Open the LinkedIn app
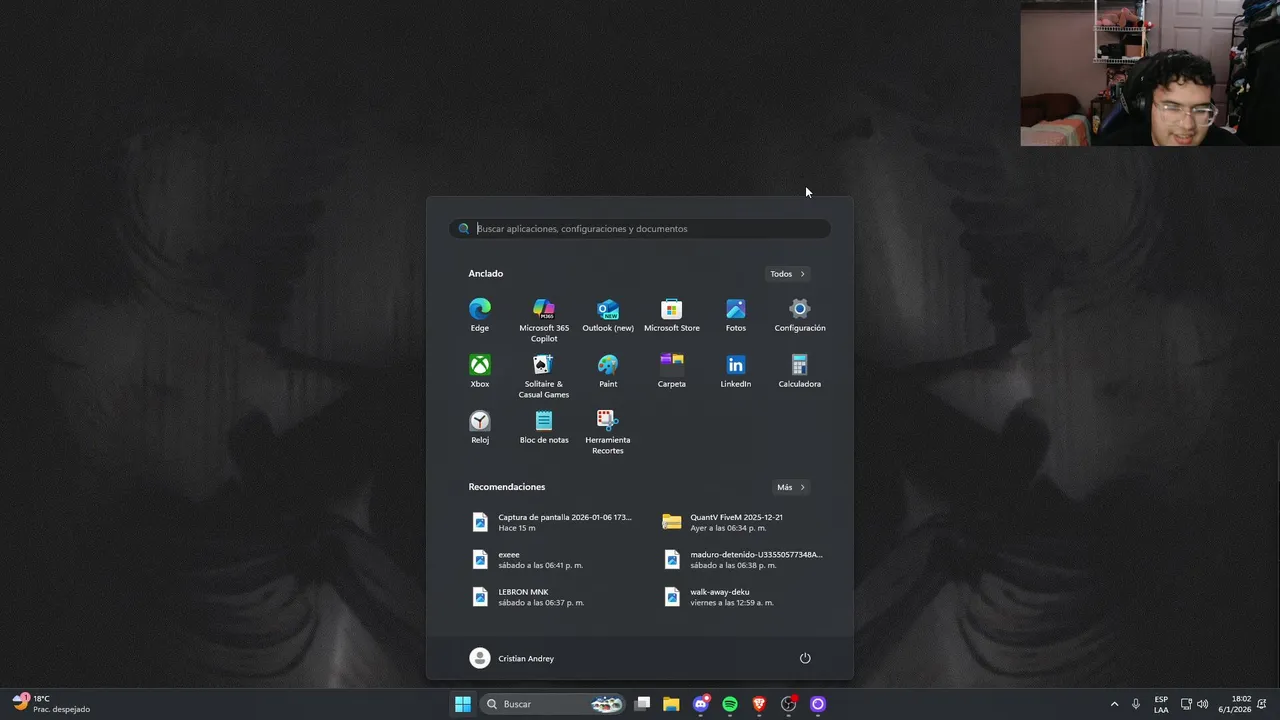The width and height of the screenshot is (1280, 720). click(736, 371)
